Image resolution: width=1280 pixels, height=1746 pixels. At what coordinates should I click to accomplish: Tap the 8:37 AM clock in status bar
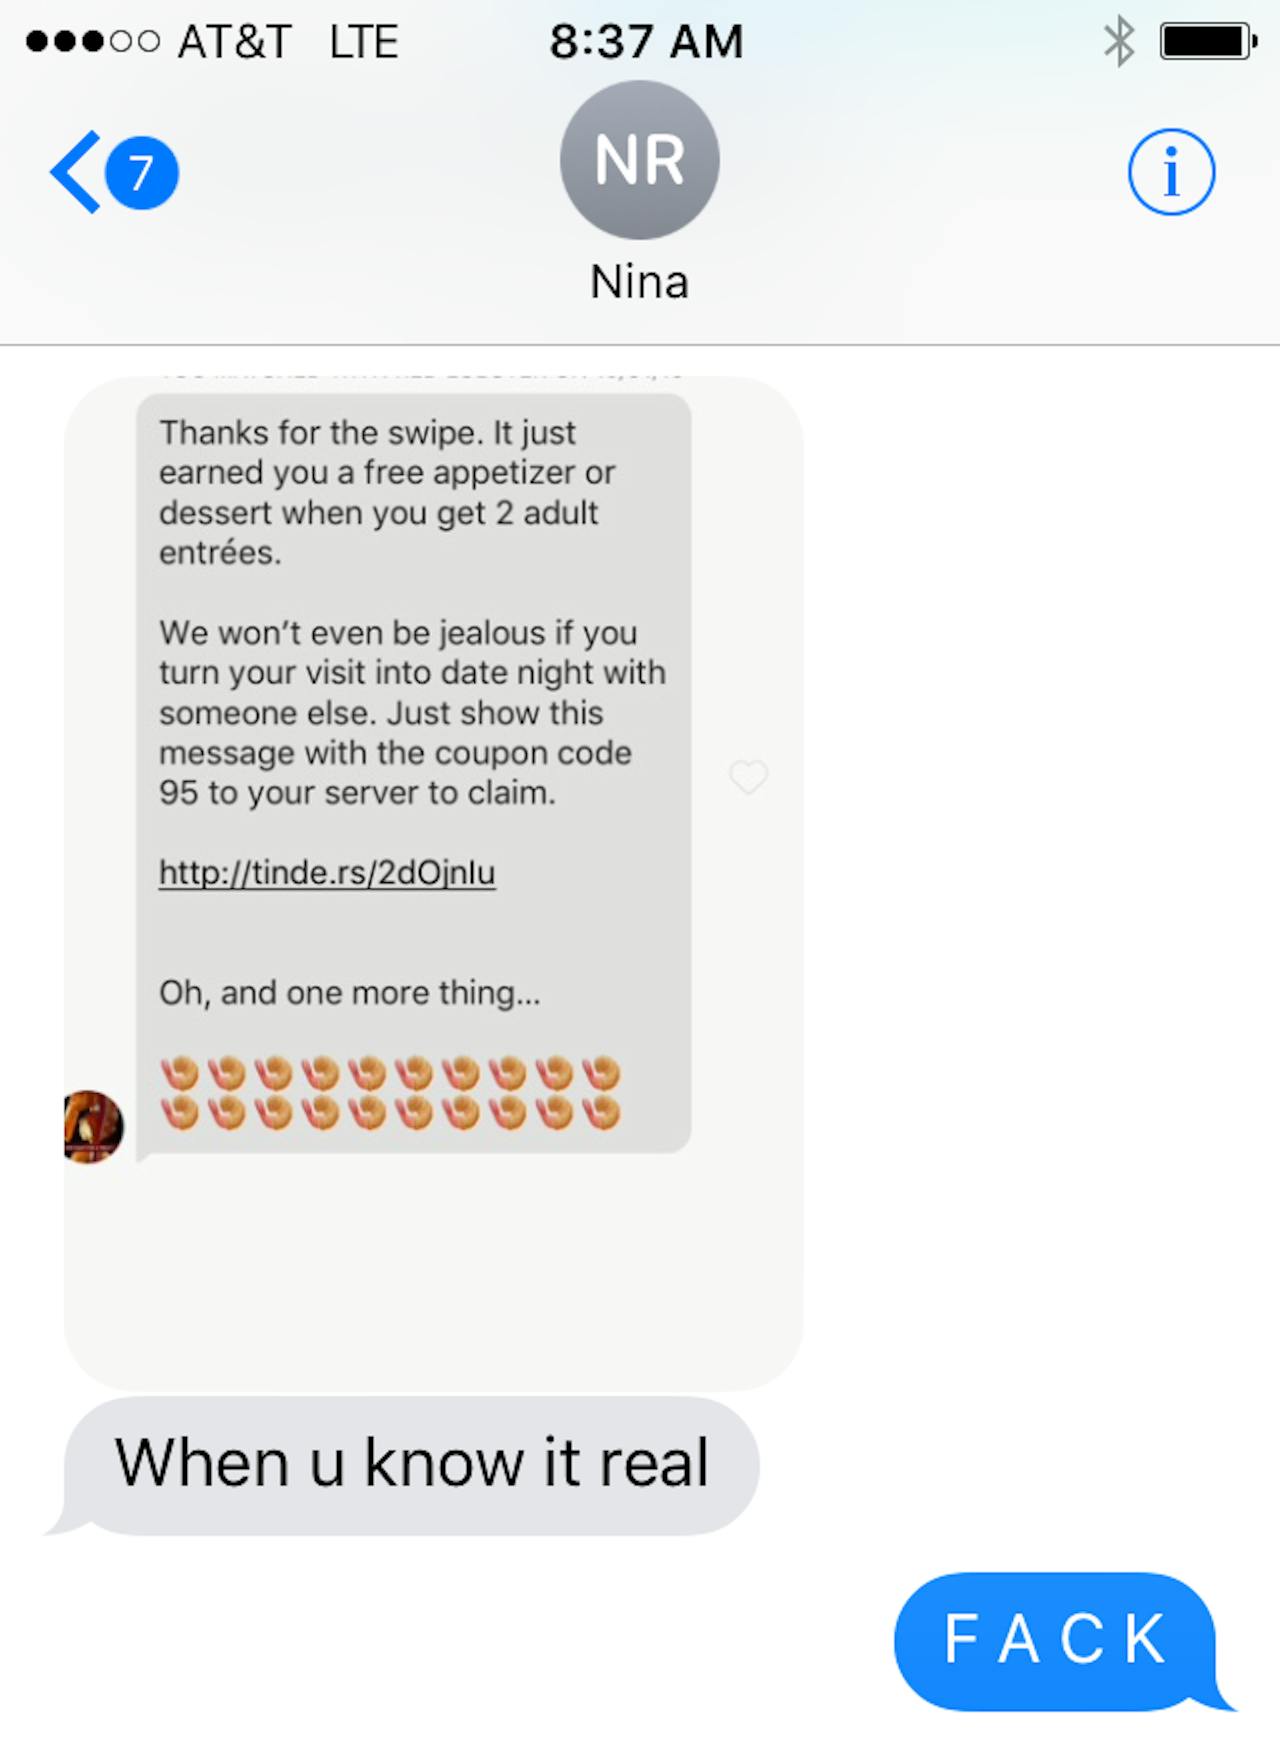[x=646, y=42]
